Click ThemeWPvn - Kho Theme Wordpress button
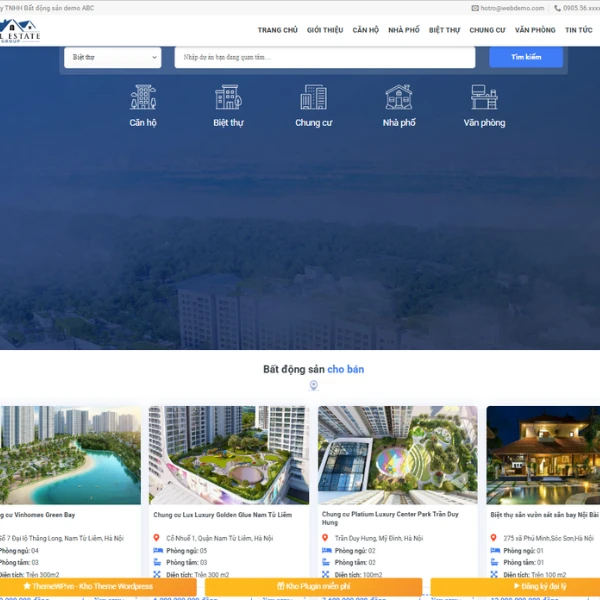This screenshot has width=600, height=600. 98,587
